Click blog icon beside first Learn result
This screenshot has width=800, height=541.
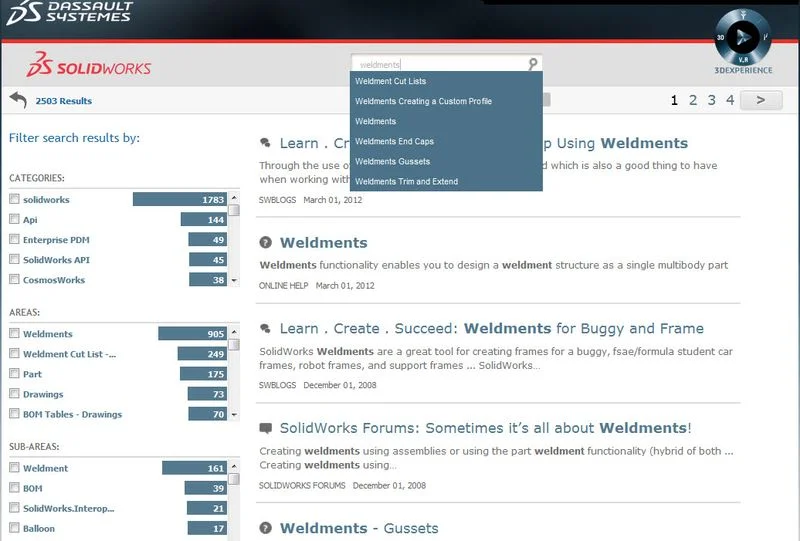pos(265,143)
